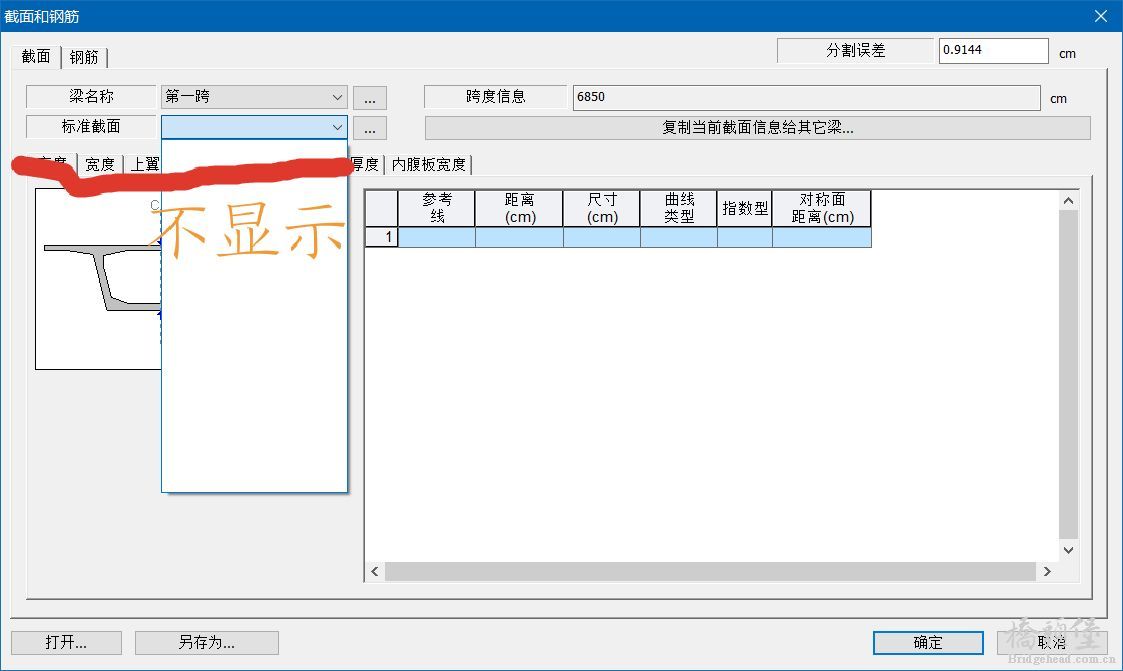Click the 取消 button

click(x=1052, y=642)
